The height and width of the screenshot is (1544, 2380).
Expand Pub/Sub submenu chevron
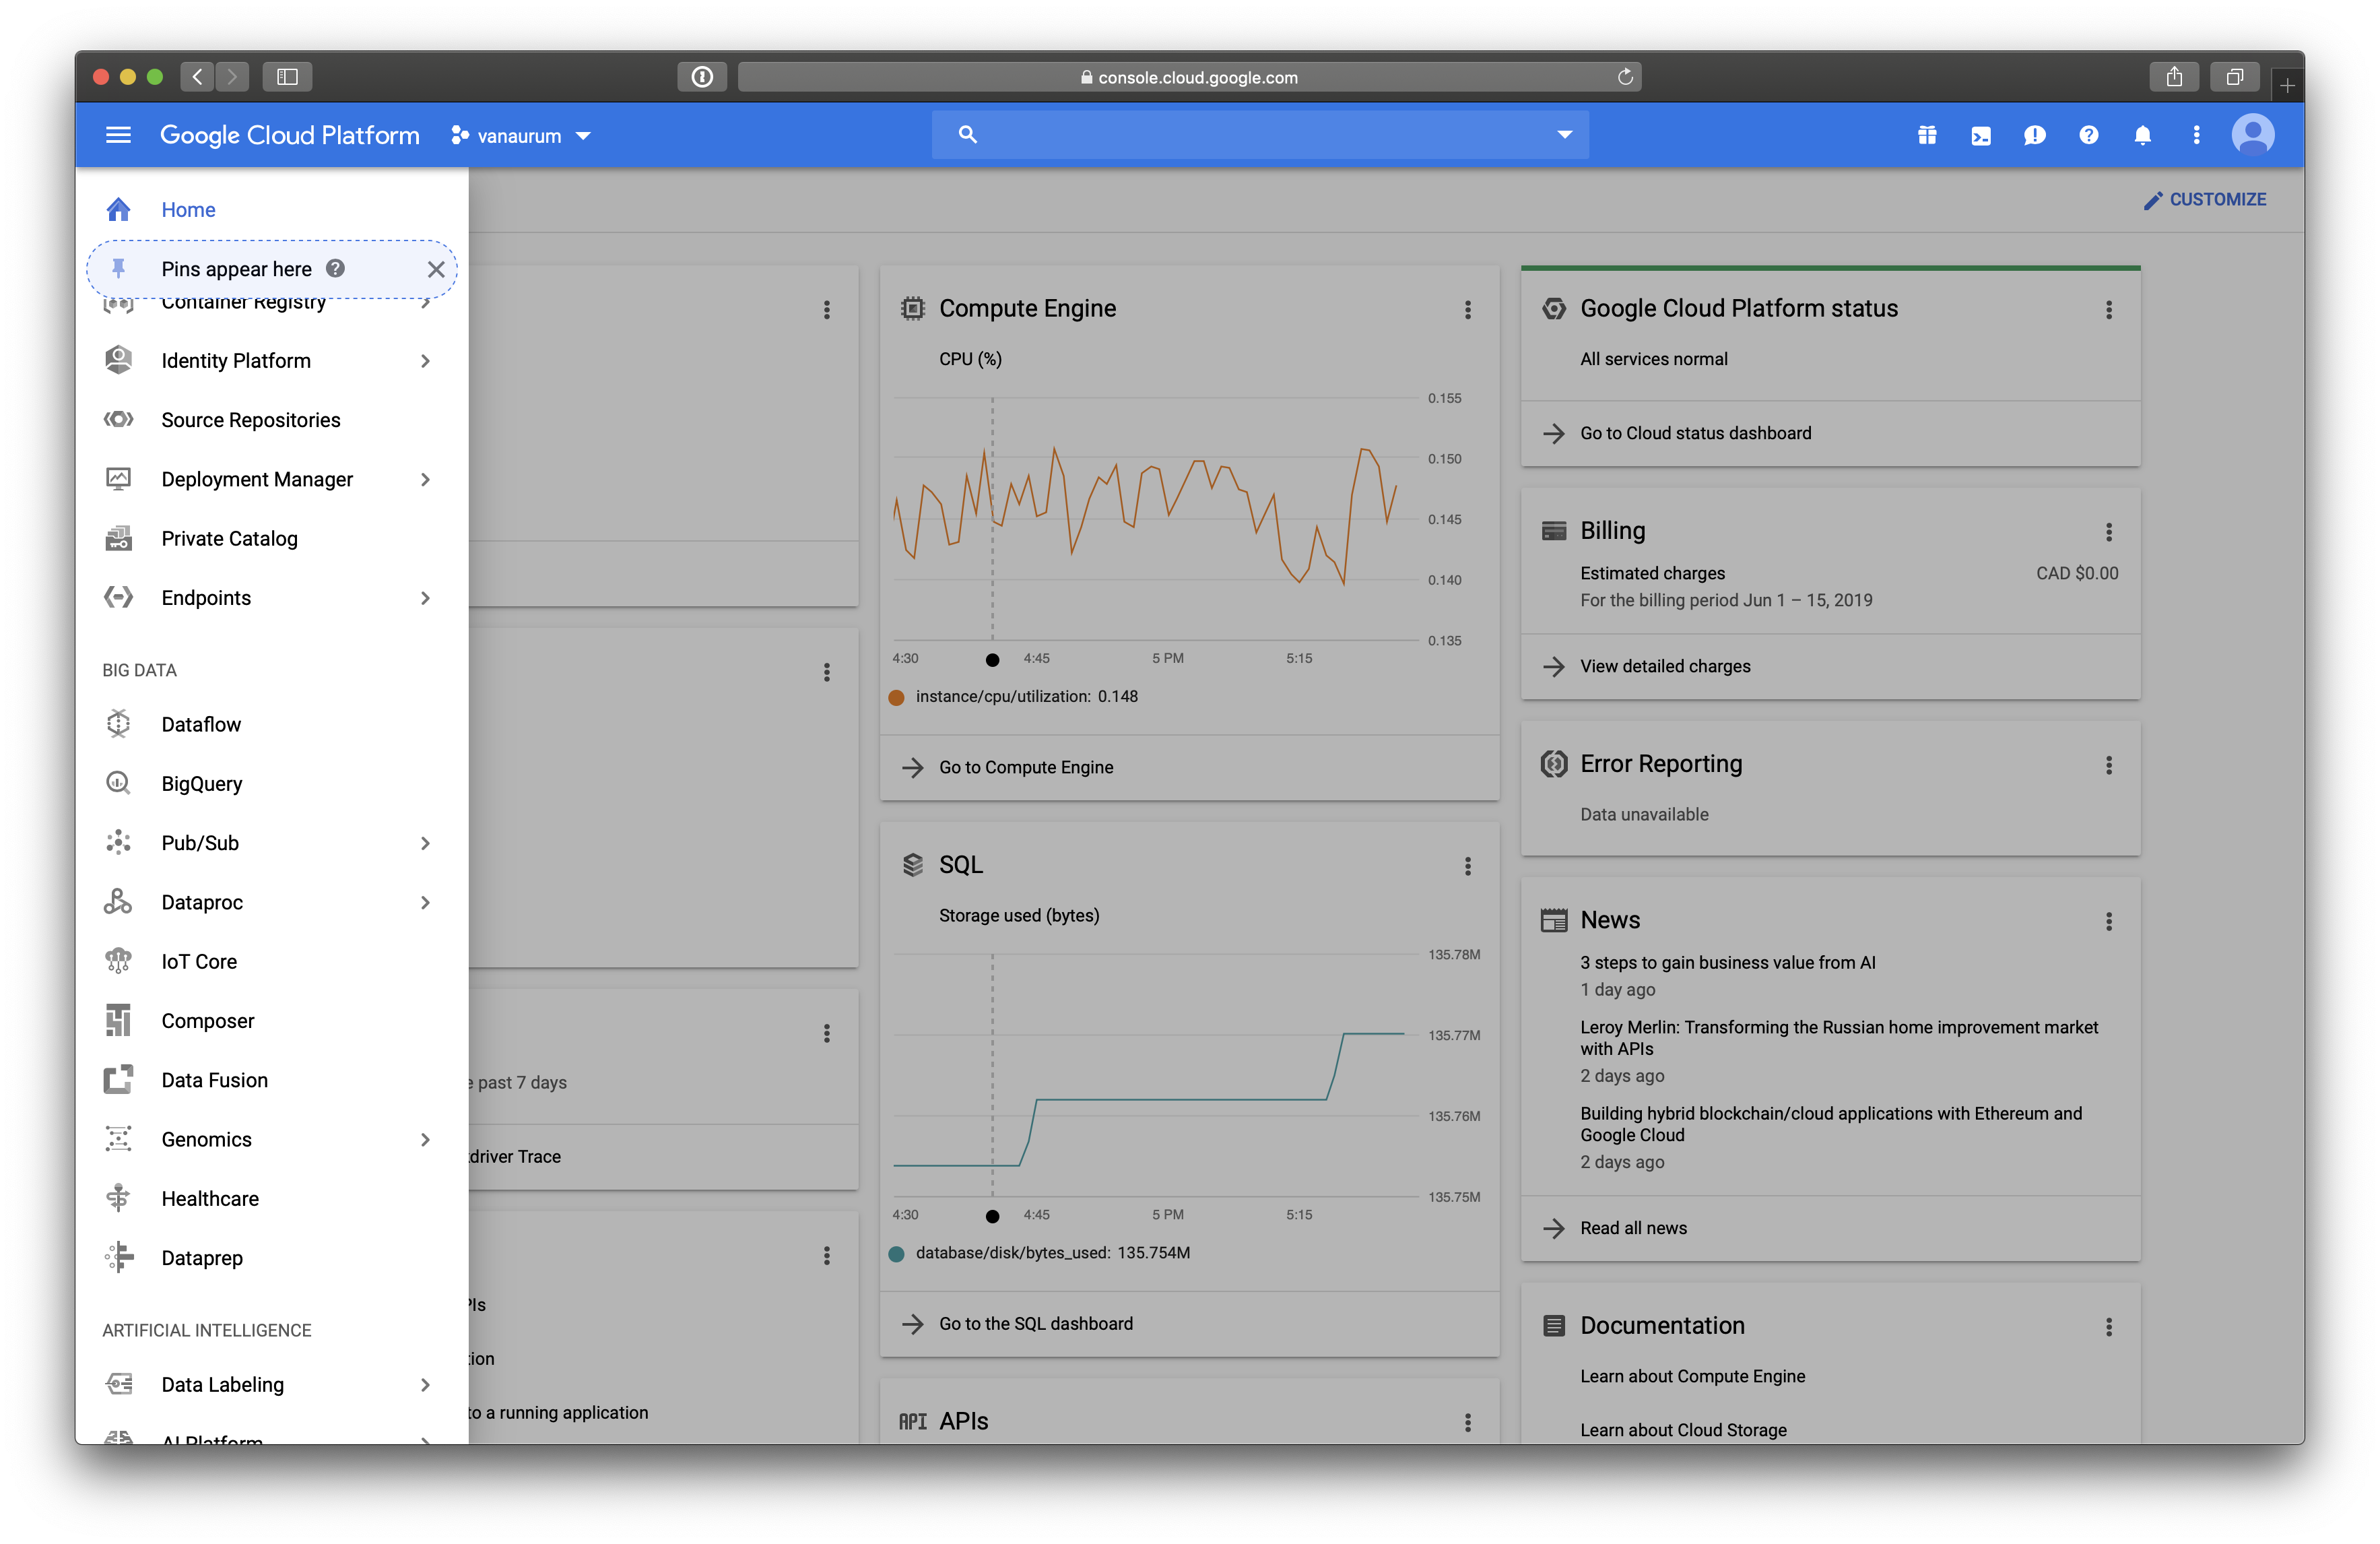425,843
